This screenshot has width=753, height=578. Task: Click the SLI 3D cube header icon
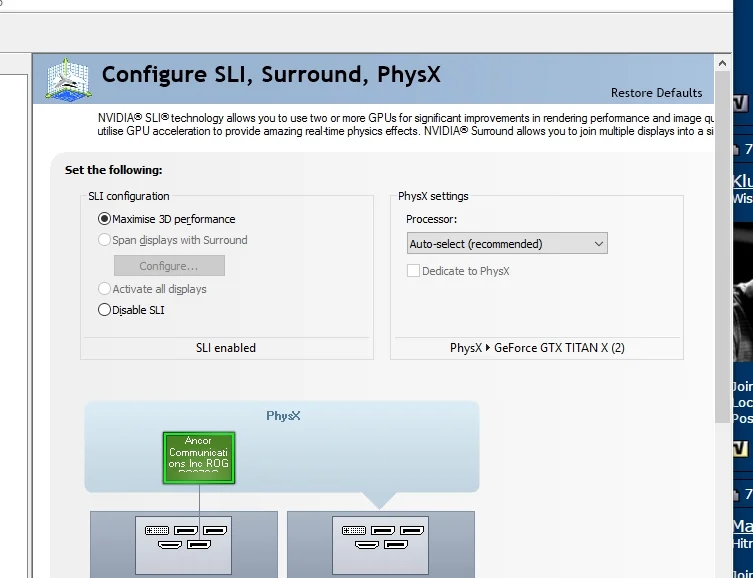pyautogui.click(x=68, y=79)
